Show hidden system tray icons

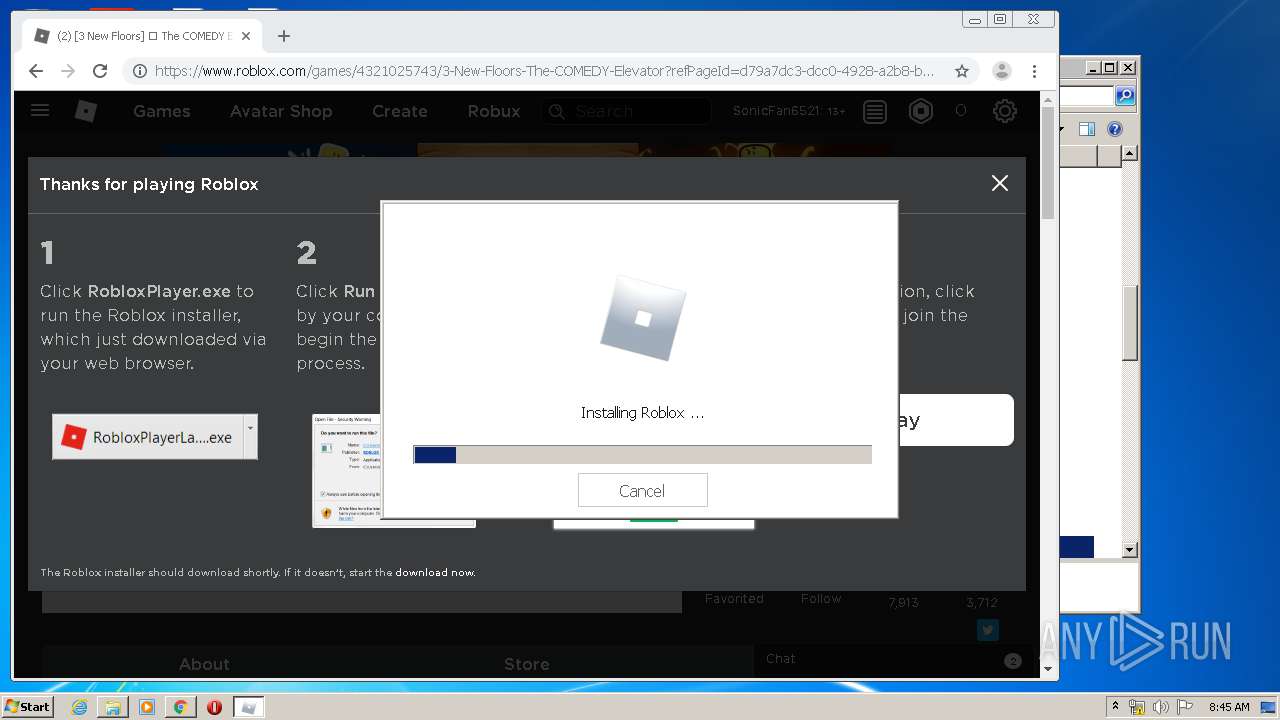click(x=1115, y=707)
